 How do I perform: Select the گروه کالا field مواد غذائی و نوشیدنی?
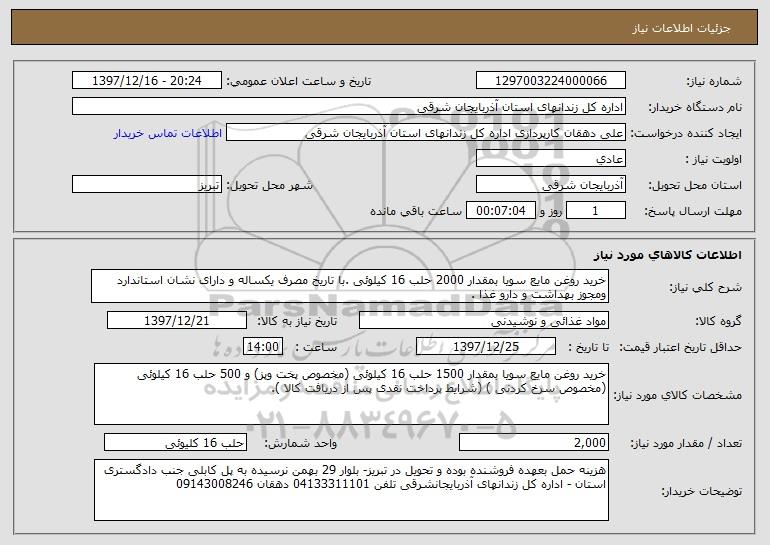(x=484, y=321)
